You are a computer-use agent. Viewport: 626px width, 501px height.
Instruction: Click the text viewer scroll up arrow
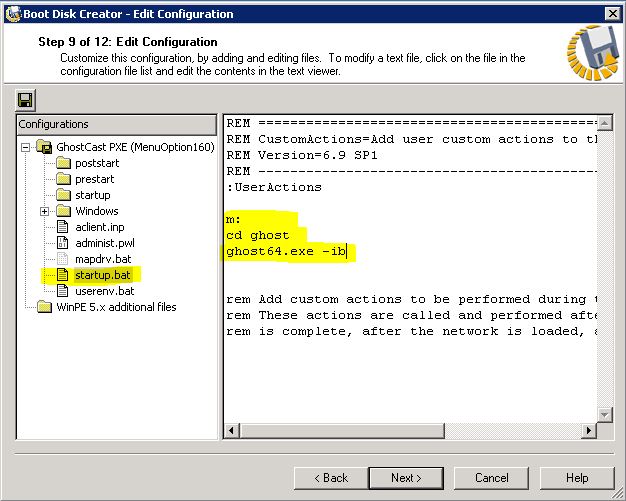604,123
